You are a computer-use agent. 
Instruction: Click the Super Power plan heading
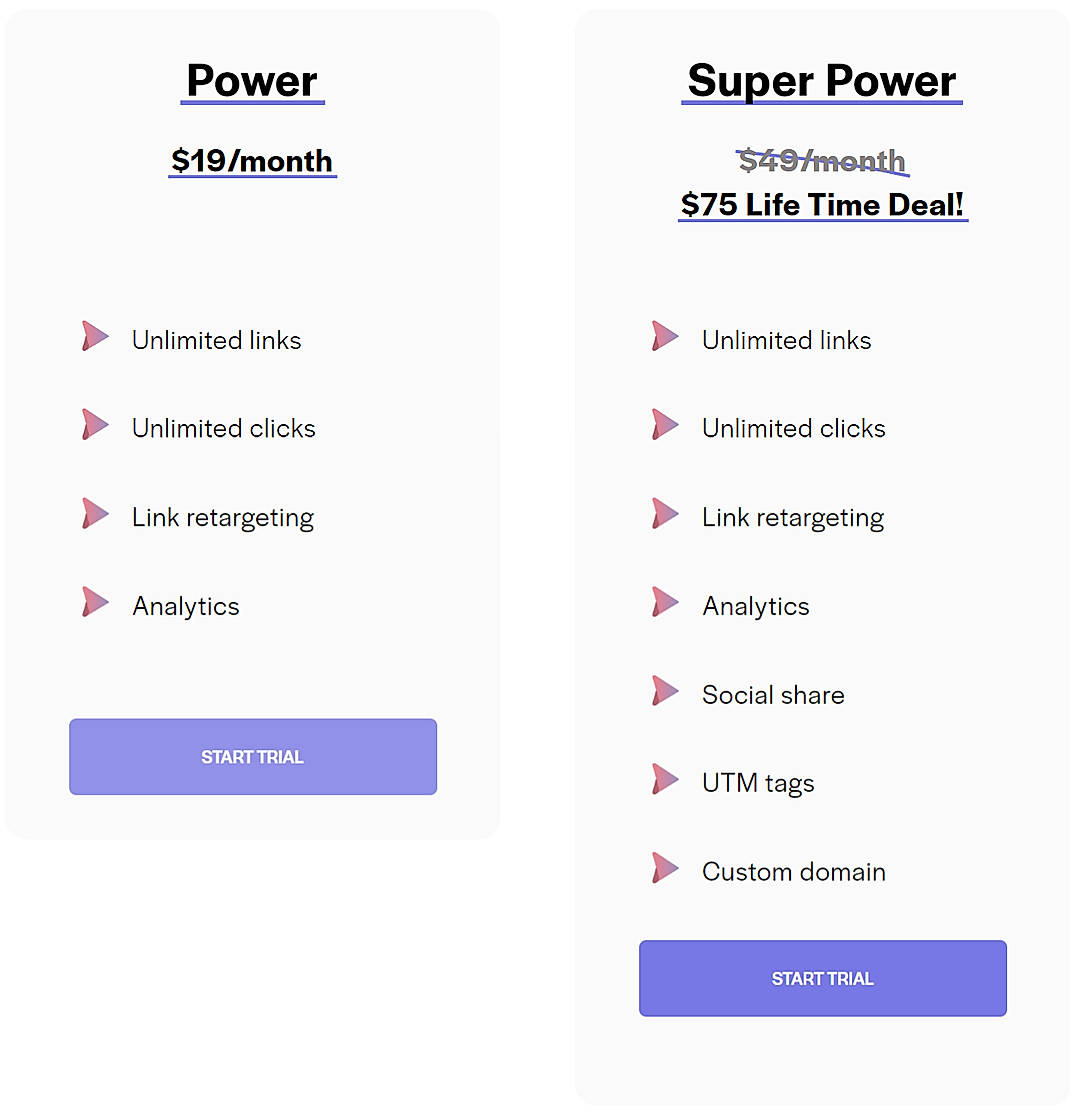point(822,80)
